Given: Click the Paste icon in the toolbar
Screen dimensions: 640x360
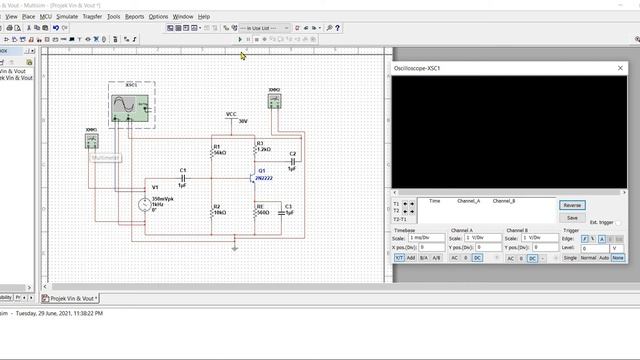Looking at the screenshot, I should 45,28.
